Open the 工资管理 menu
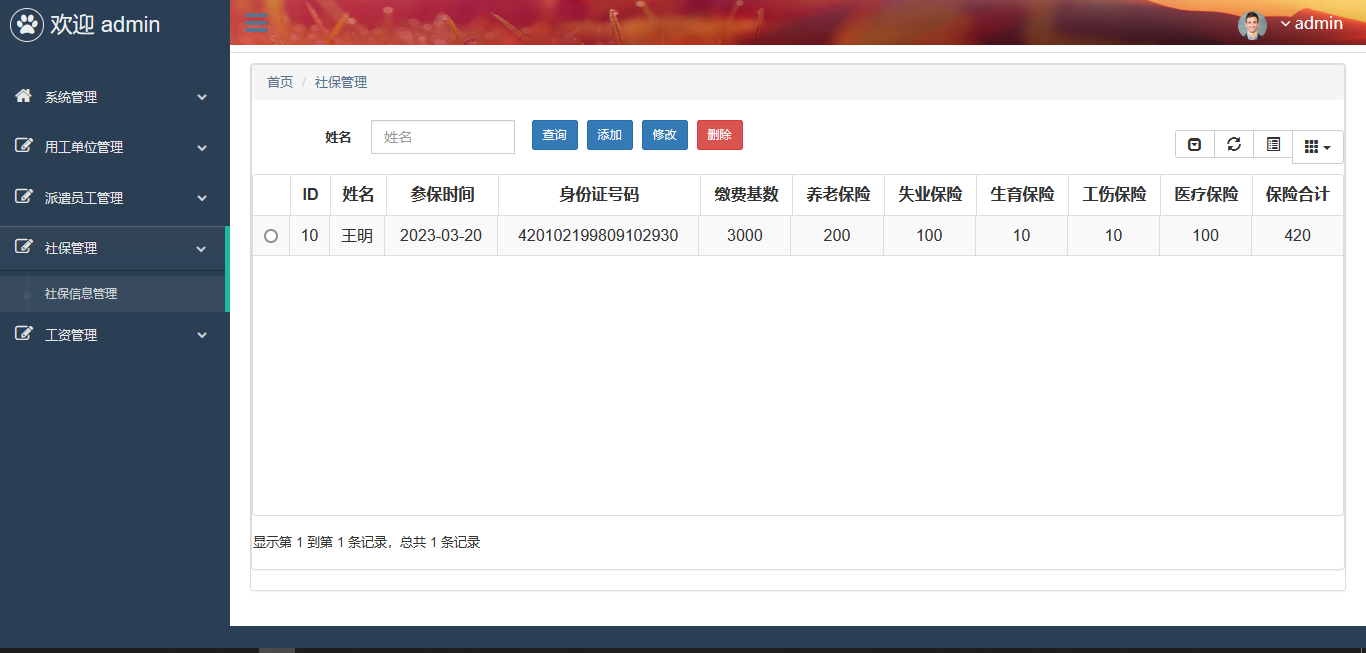 pyautogui.click(x=114, y=335)
